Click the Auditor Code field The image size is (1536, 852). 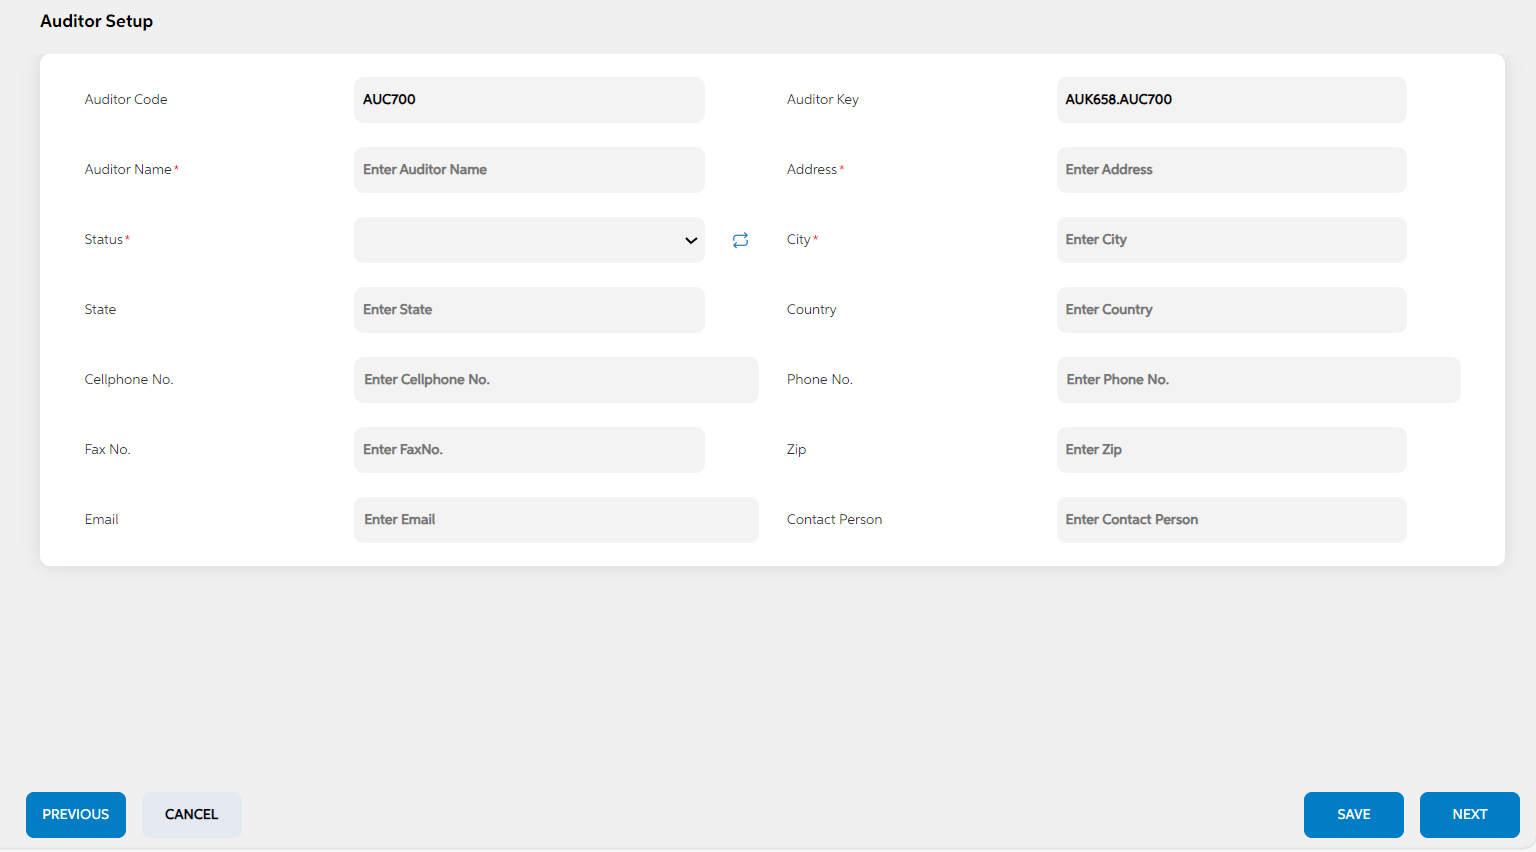coord(529,100)
